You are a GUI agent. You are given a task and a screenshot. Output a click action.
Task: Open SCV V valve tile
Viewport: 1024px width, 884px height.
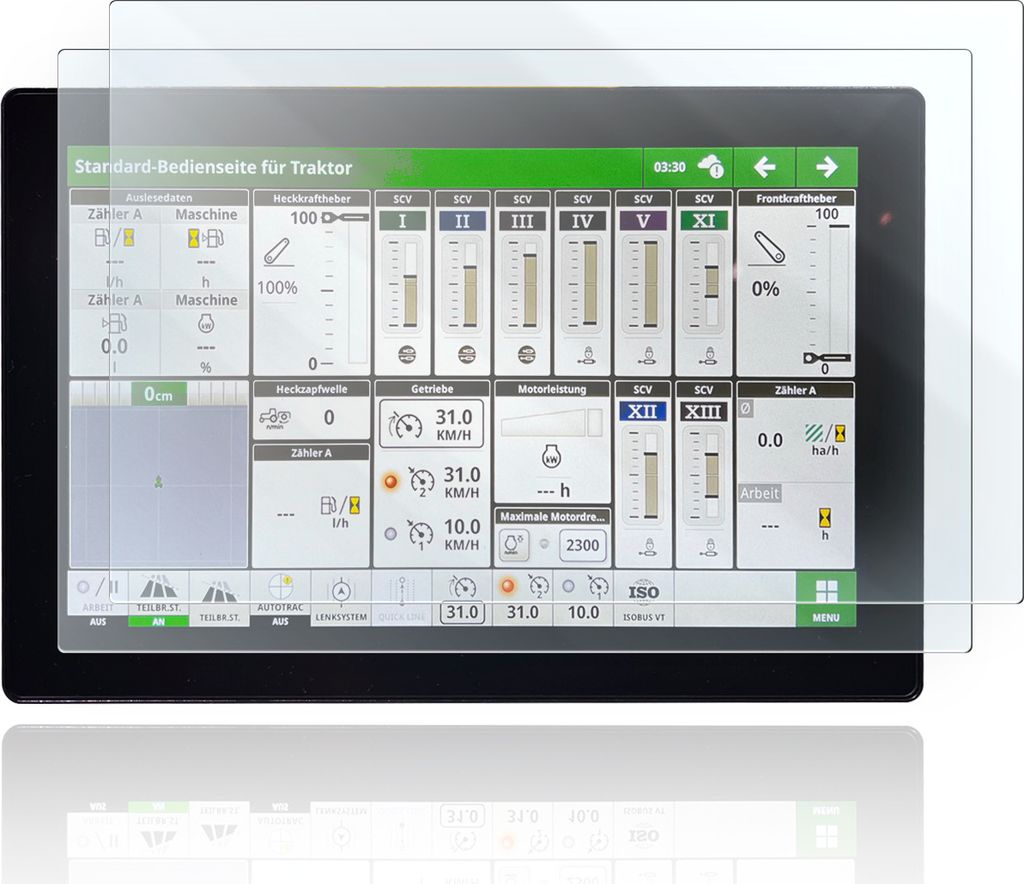[x=643, y=283]
